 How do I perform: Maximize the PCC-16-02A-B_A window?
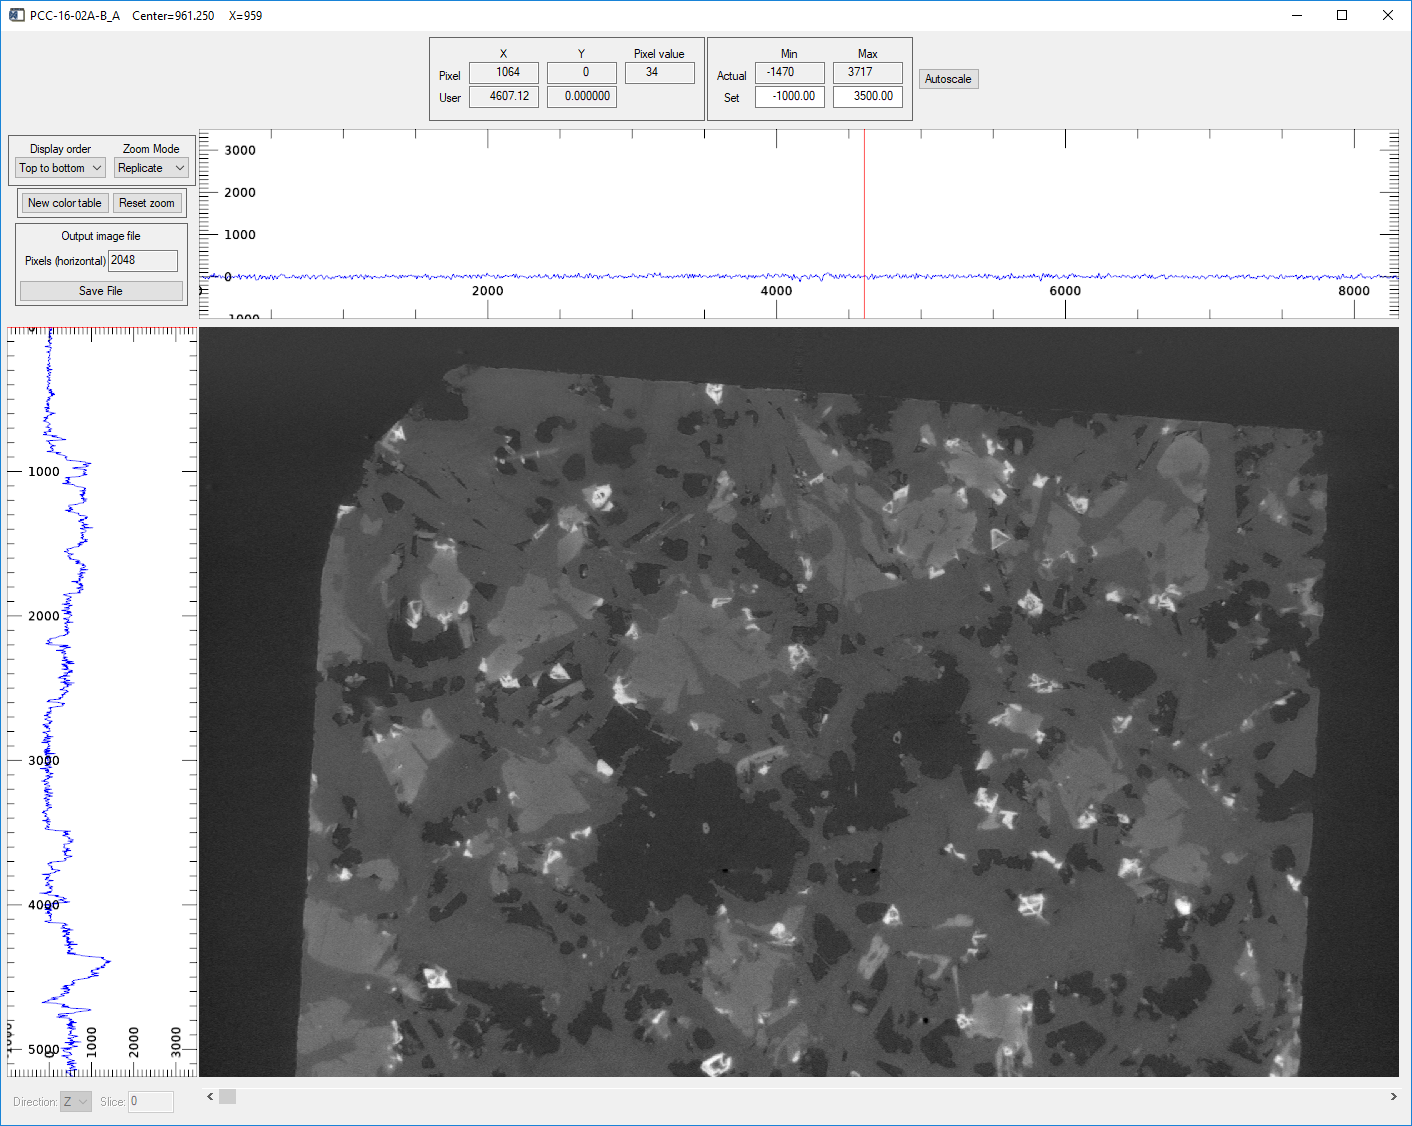[1342, 15]
